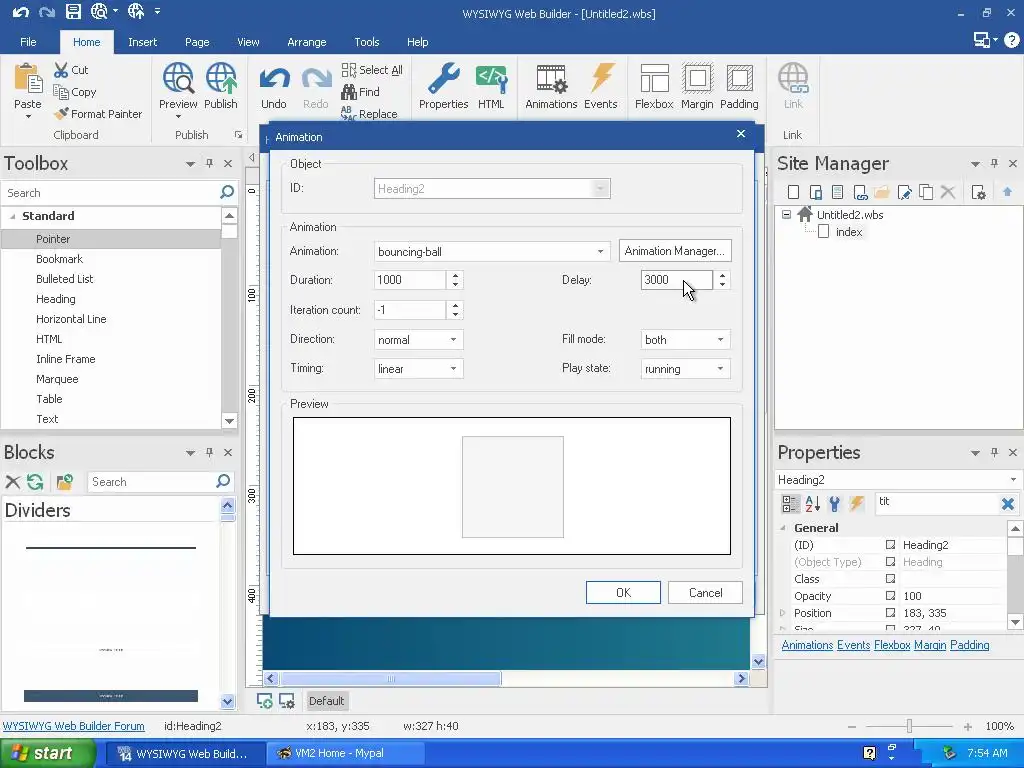The height and width of the screenshot is (768, 1024).
Task: Click the Margin icon in ribbon
Action: pos(697,78)
